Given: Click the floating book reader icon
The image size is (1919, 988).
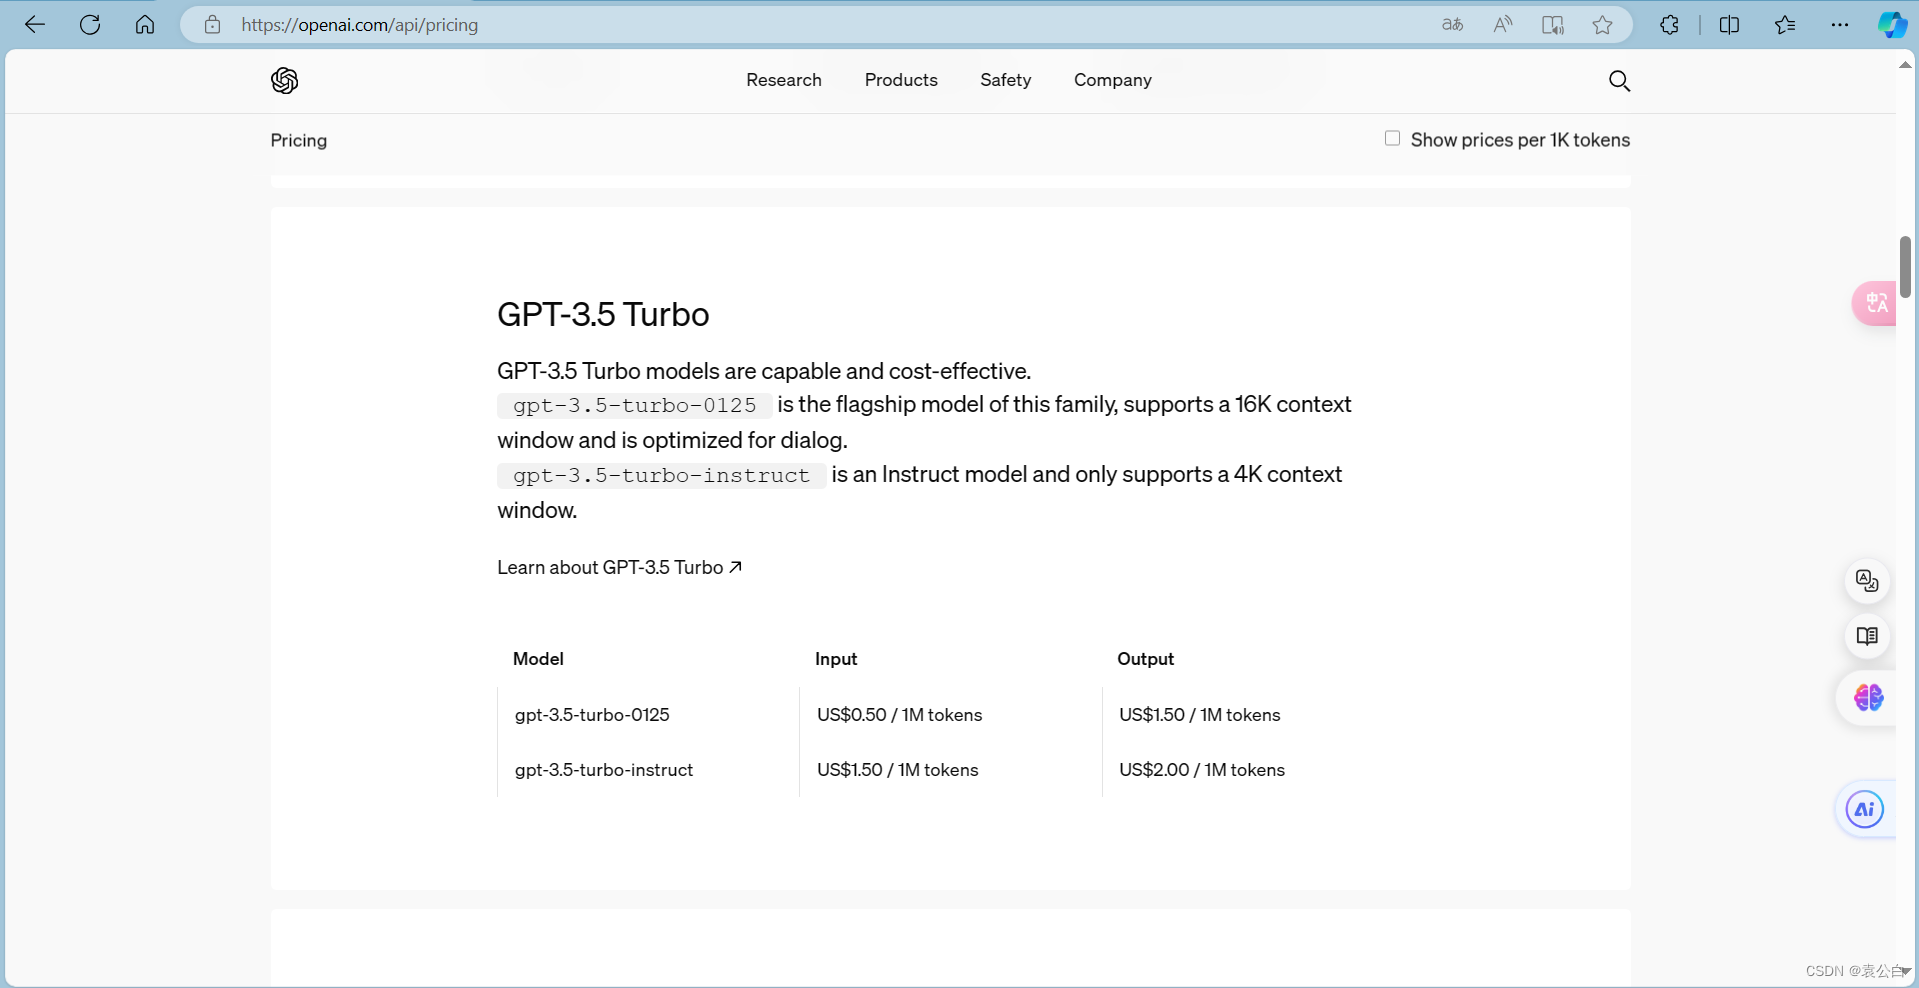Looking at the screenshot, I should [x=1867, y=636].
